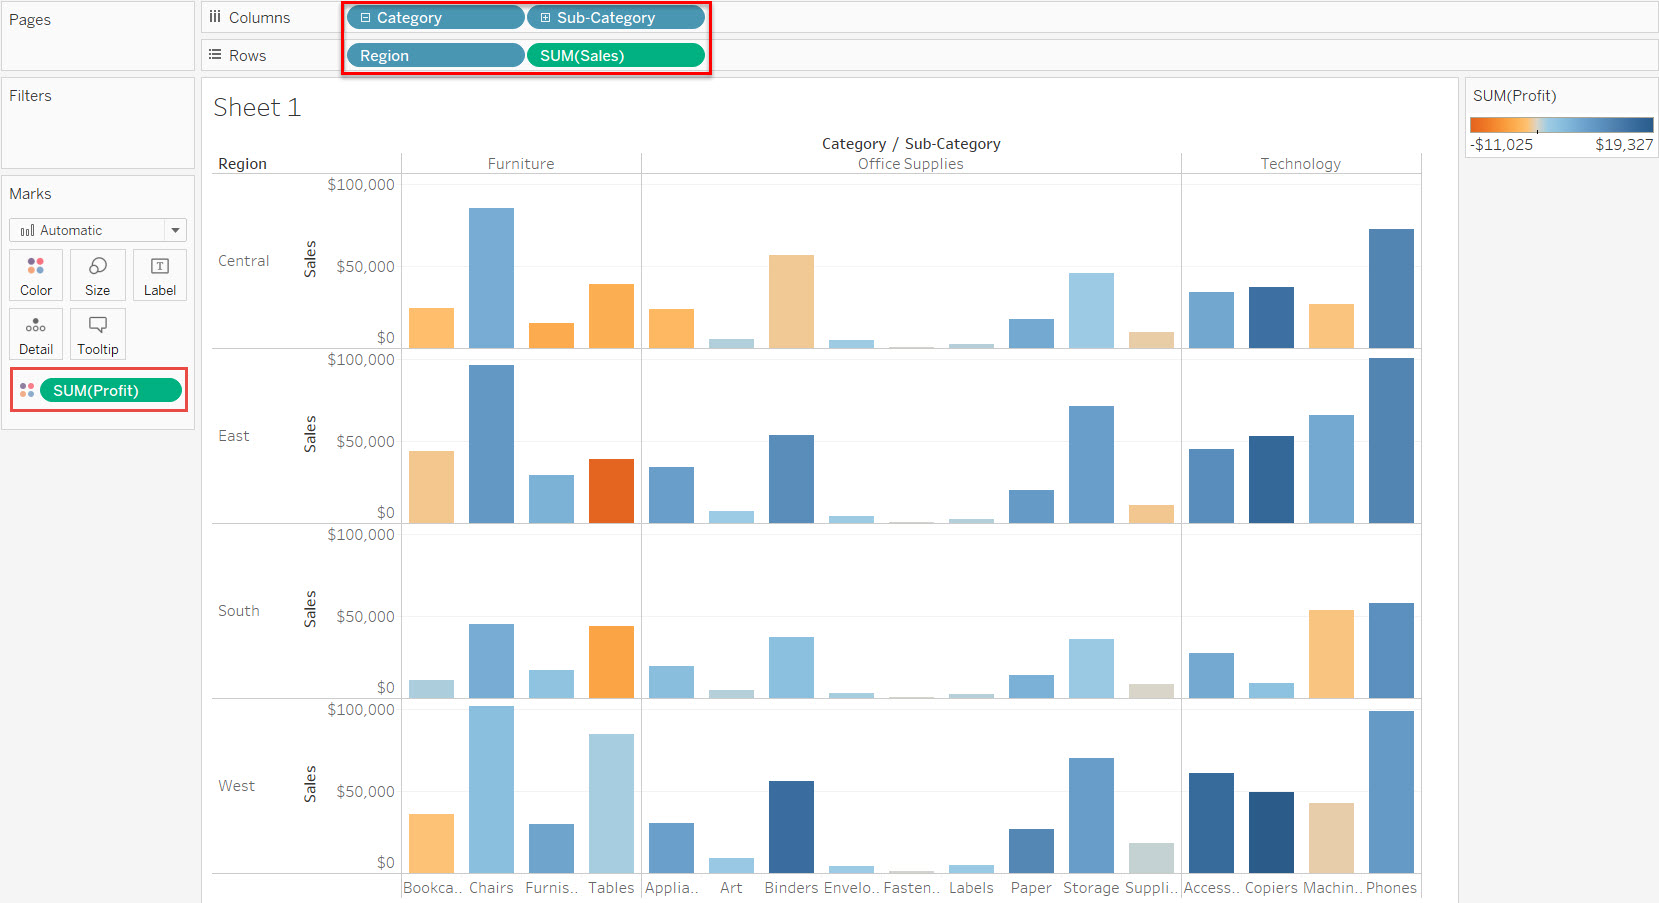Expand the Sub-Category pill hierarchy
The width and height of the screenshot is (1659, 903).
click(545, 18)
